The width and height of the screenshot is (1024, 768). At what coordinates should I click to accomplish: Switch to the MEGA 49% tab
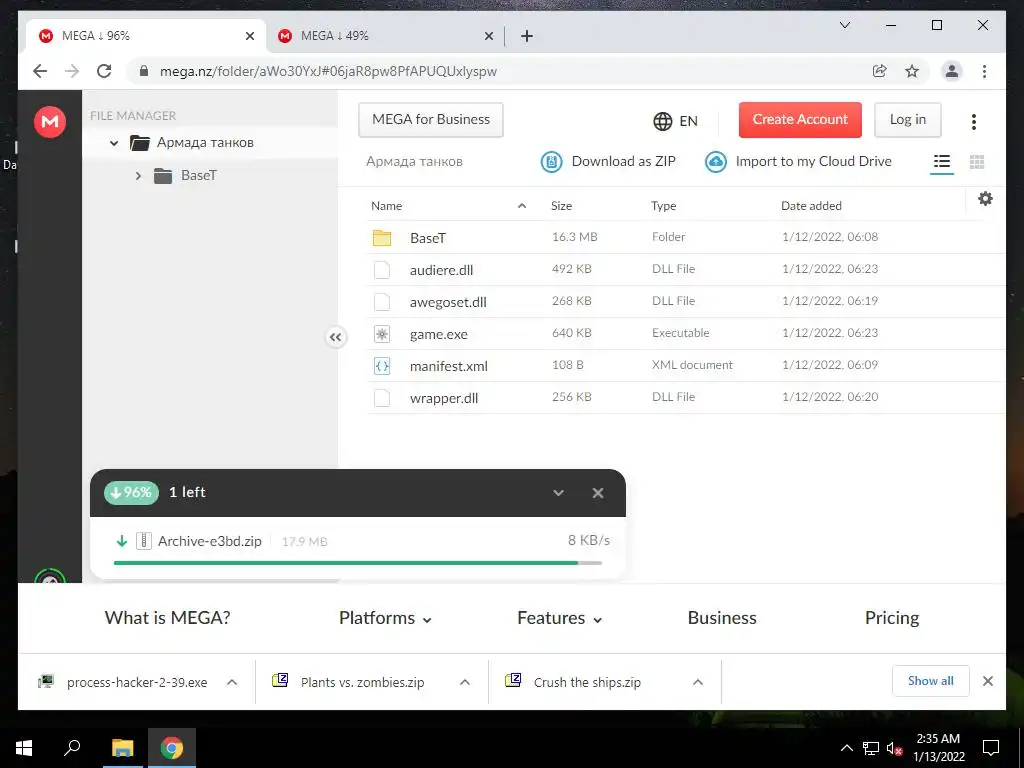pyautogui.click(x=385, y=36)
